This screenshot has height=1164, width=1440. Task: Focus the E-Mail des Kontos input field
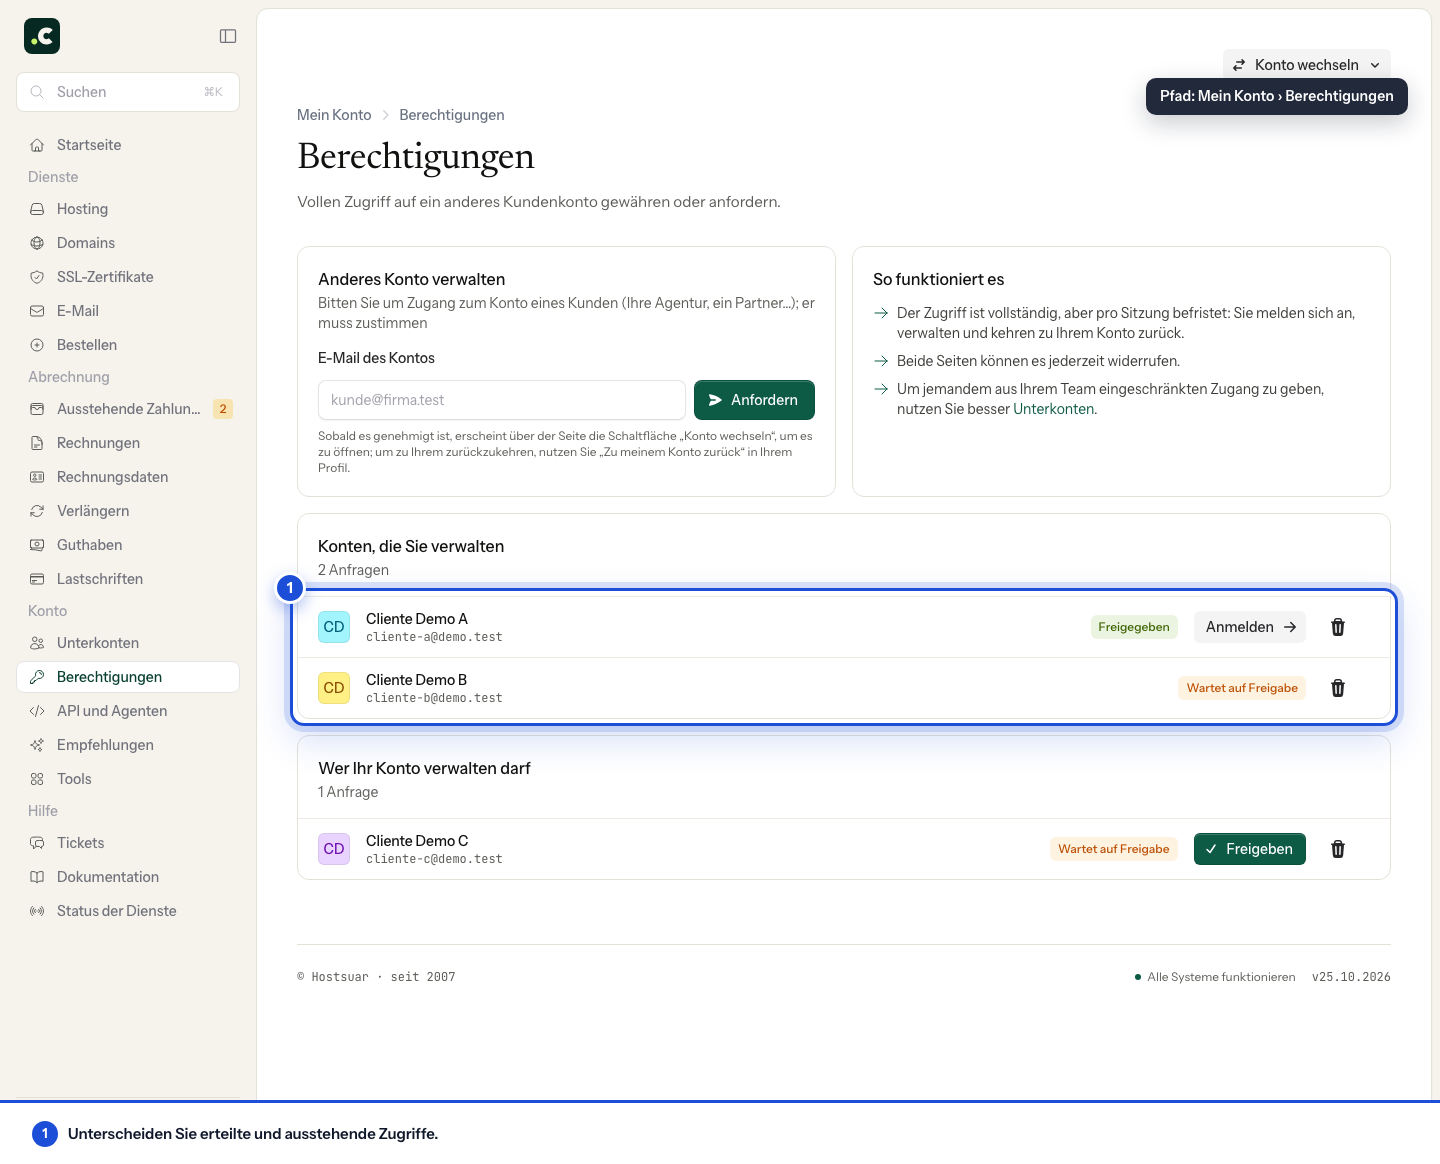[502, 400]
